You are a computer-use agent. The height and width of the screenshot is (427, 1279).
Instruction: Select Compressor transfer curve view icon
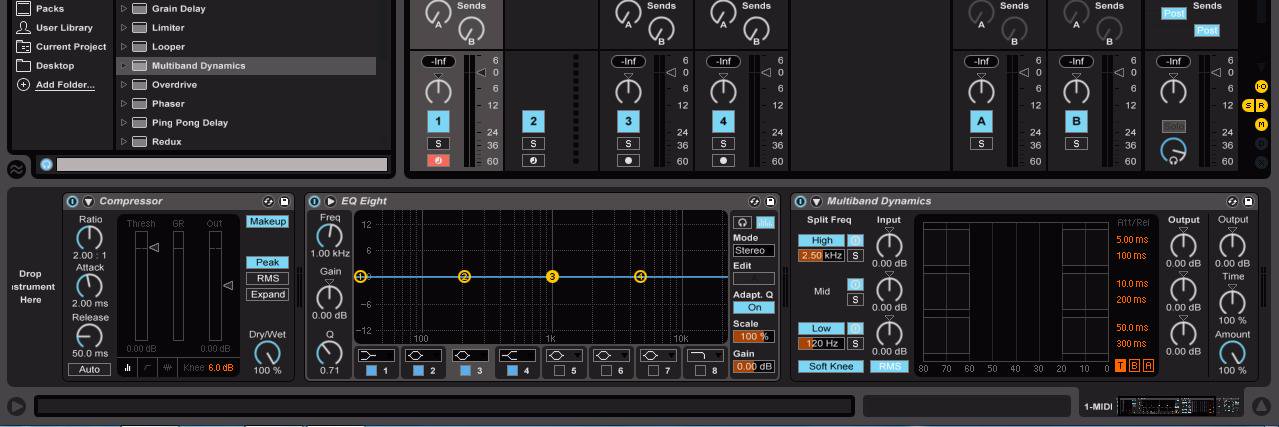pyautogui.click(x=148, y=368)
